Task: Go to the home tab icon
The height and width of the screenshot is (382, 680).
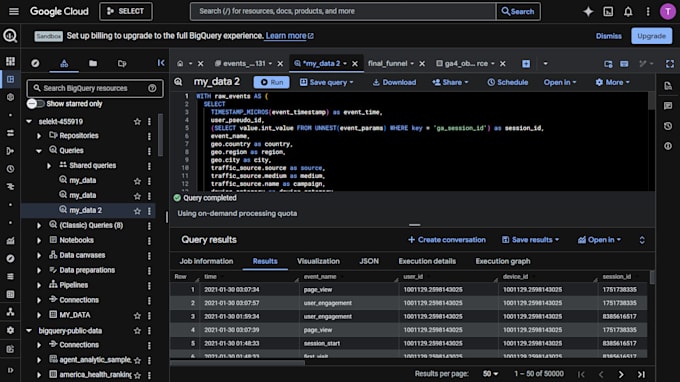Action: (x=180, y=64)
